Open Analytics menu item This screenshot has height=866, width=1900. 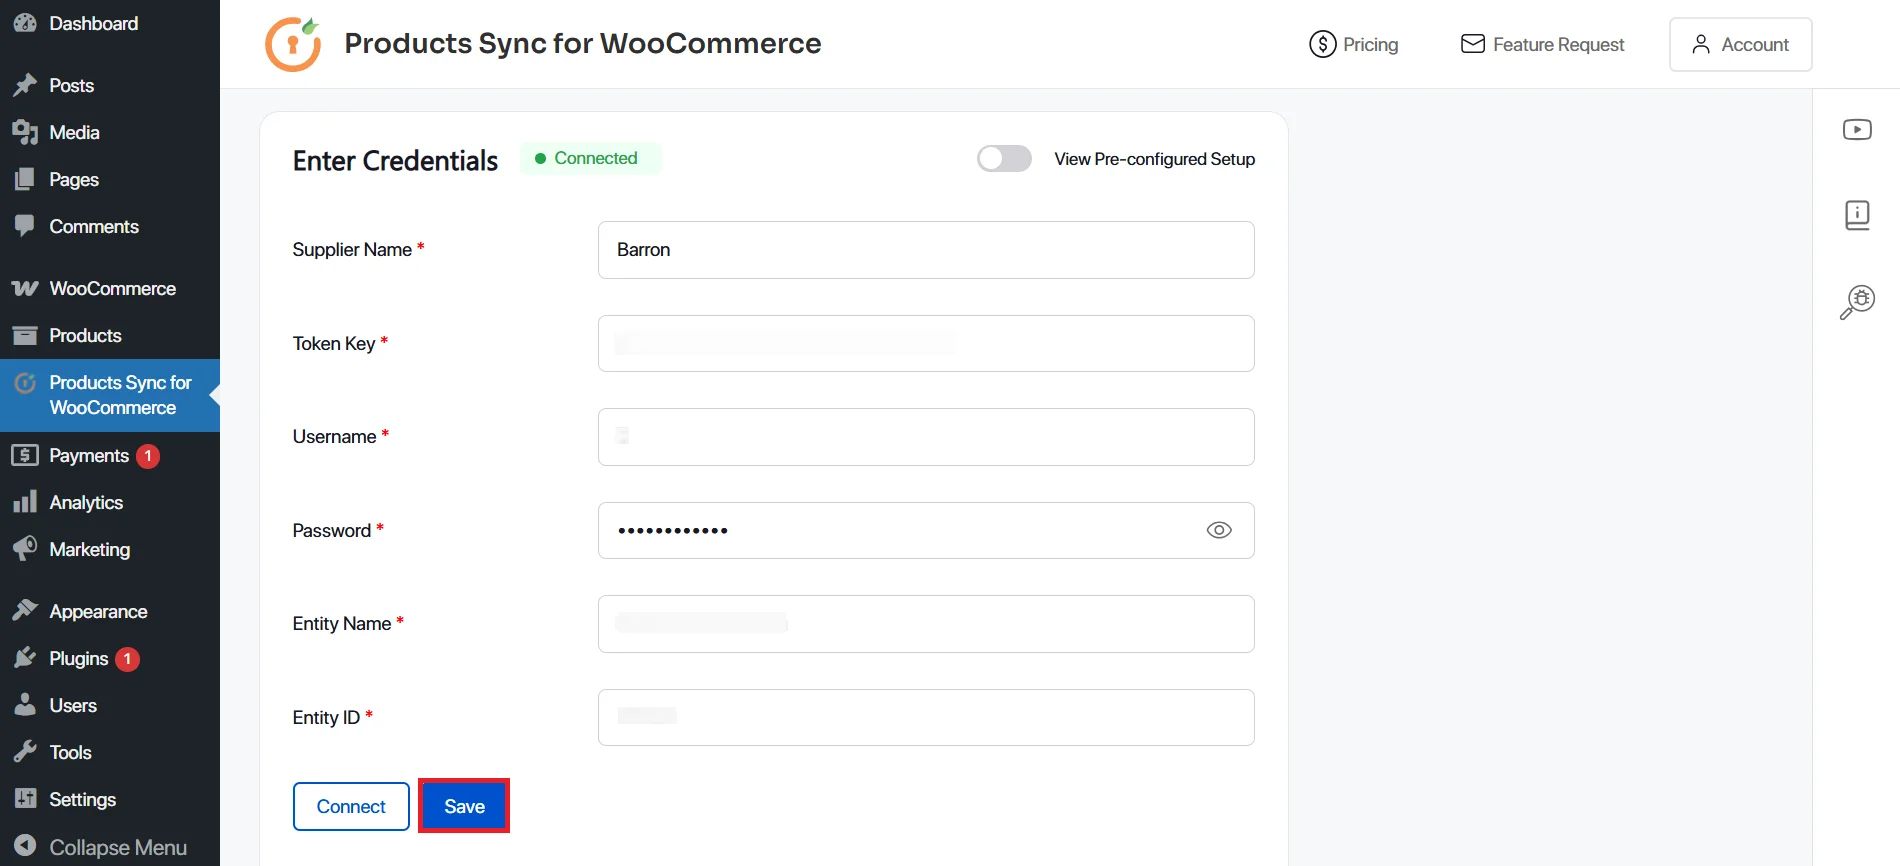point(110,502)
